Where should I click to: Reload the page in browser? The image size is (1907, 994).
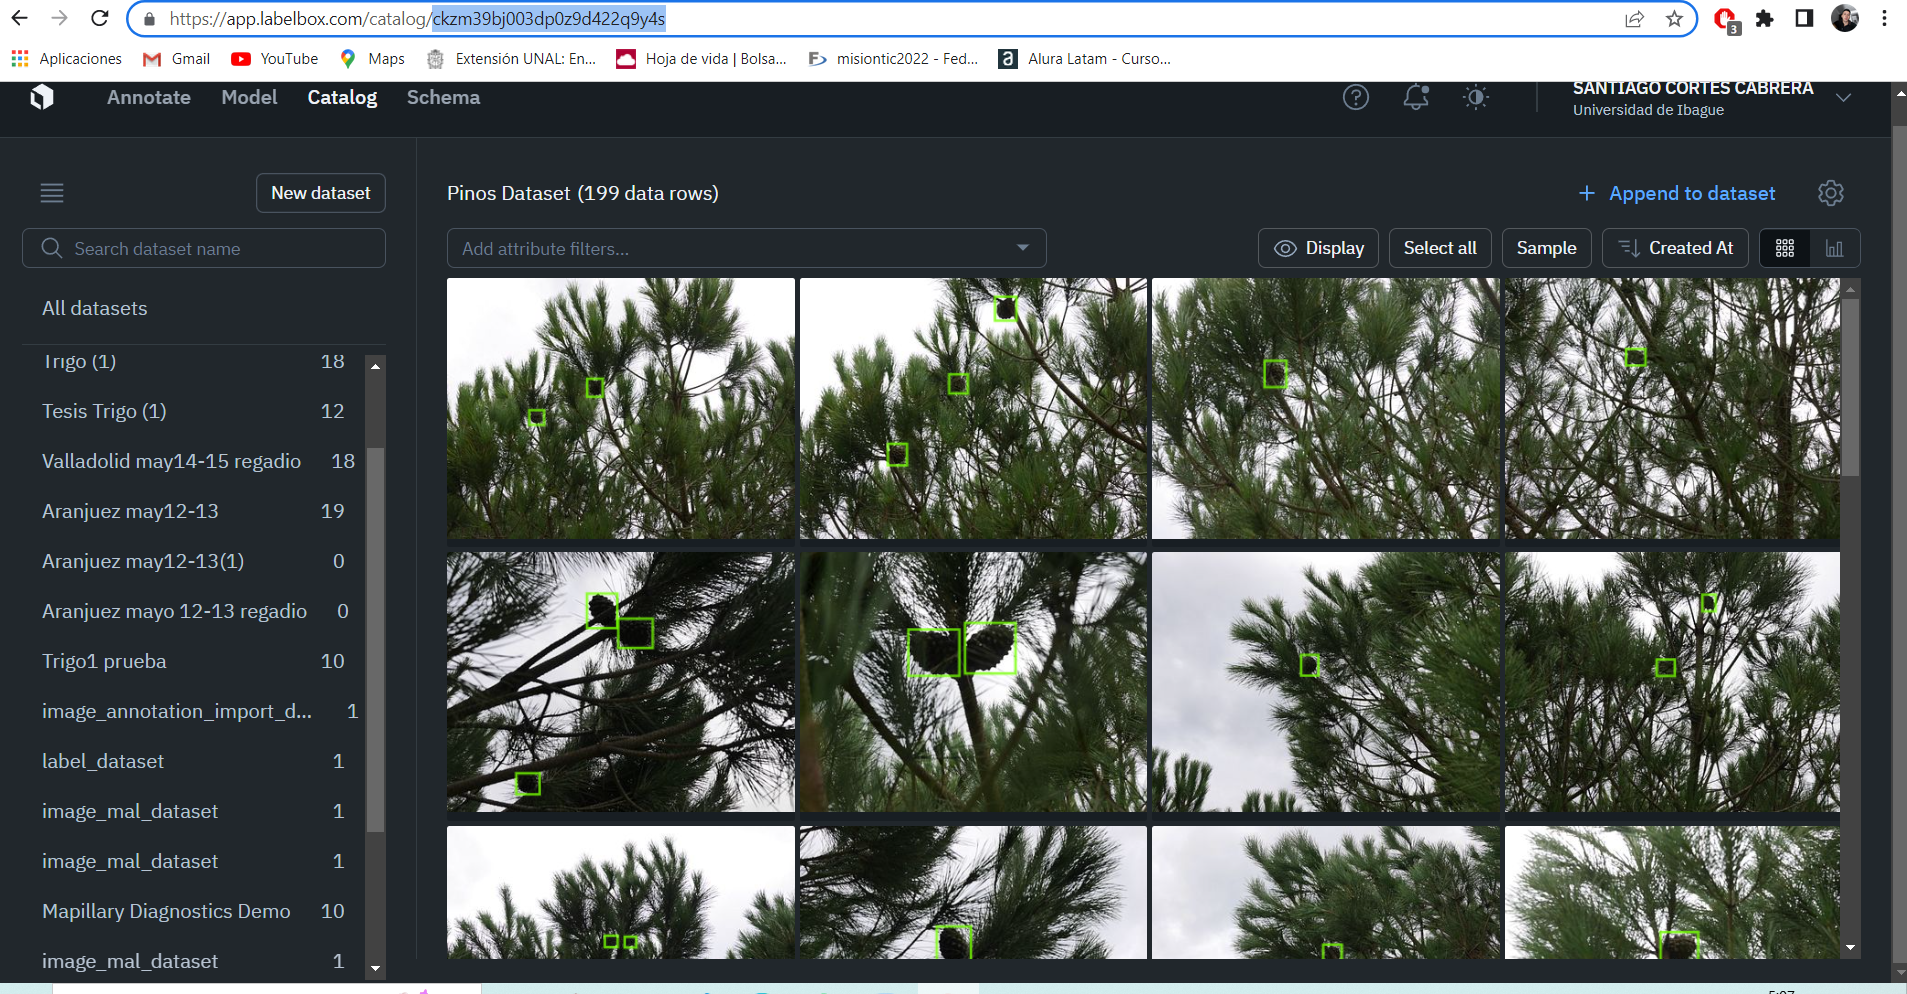99,18
